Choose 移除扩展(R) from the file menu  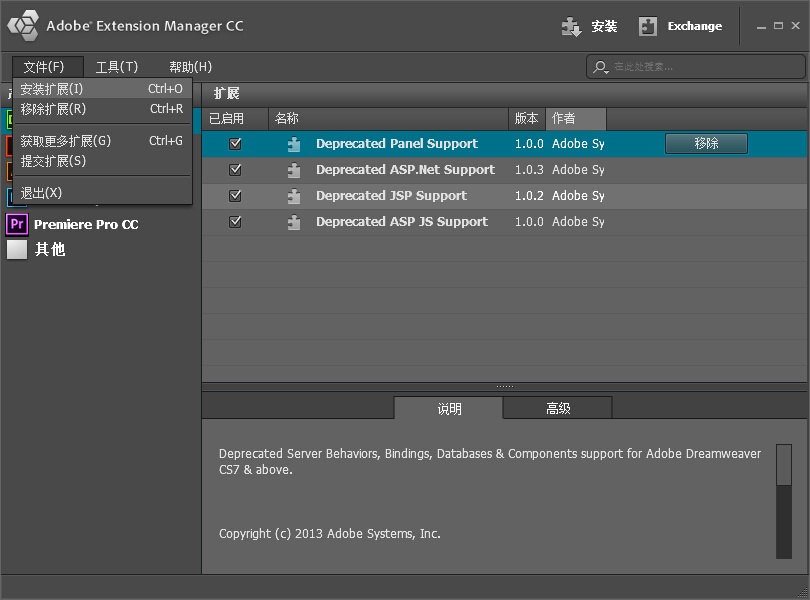102,109
